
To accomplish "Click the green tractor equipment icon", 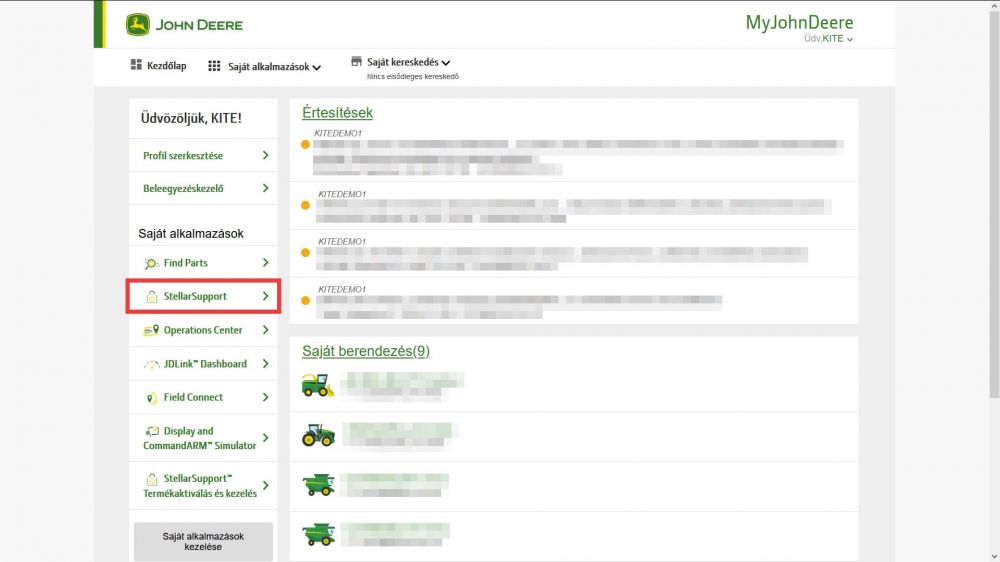I will (318, 435).
